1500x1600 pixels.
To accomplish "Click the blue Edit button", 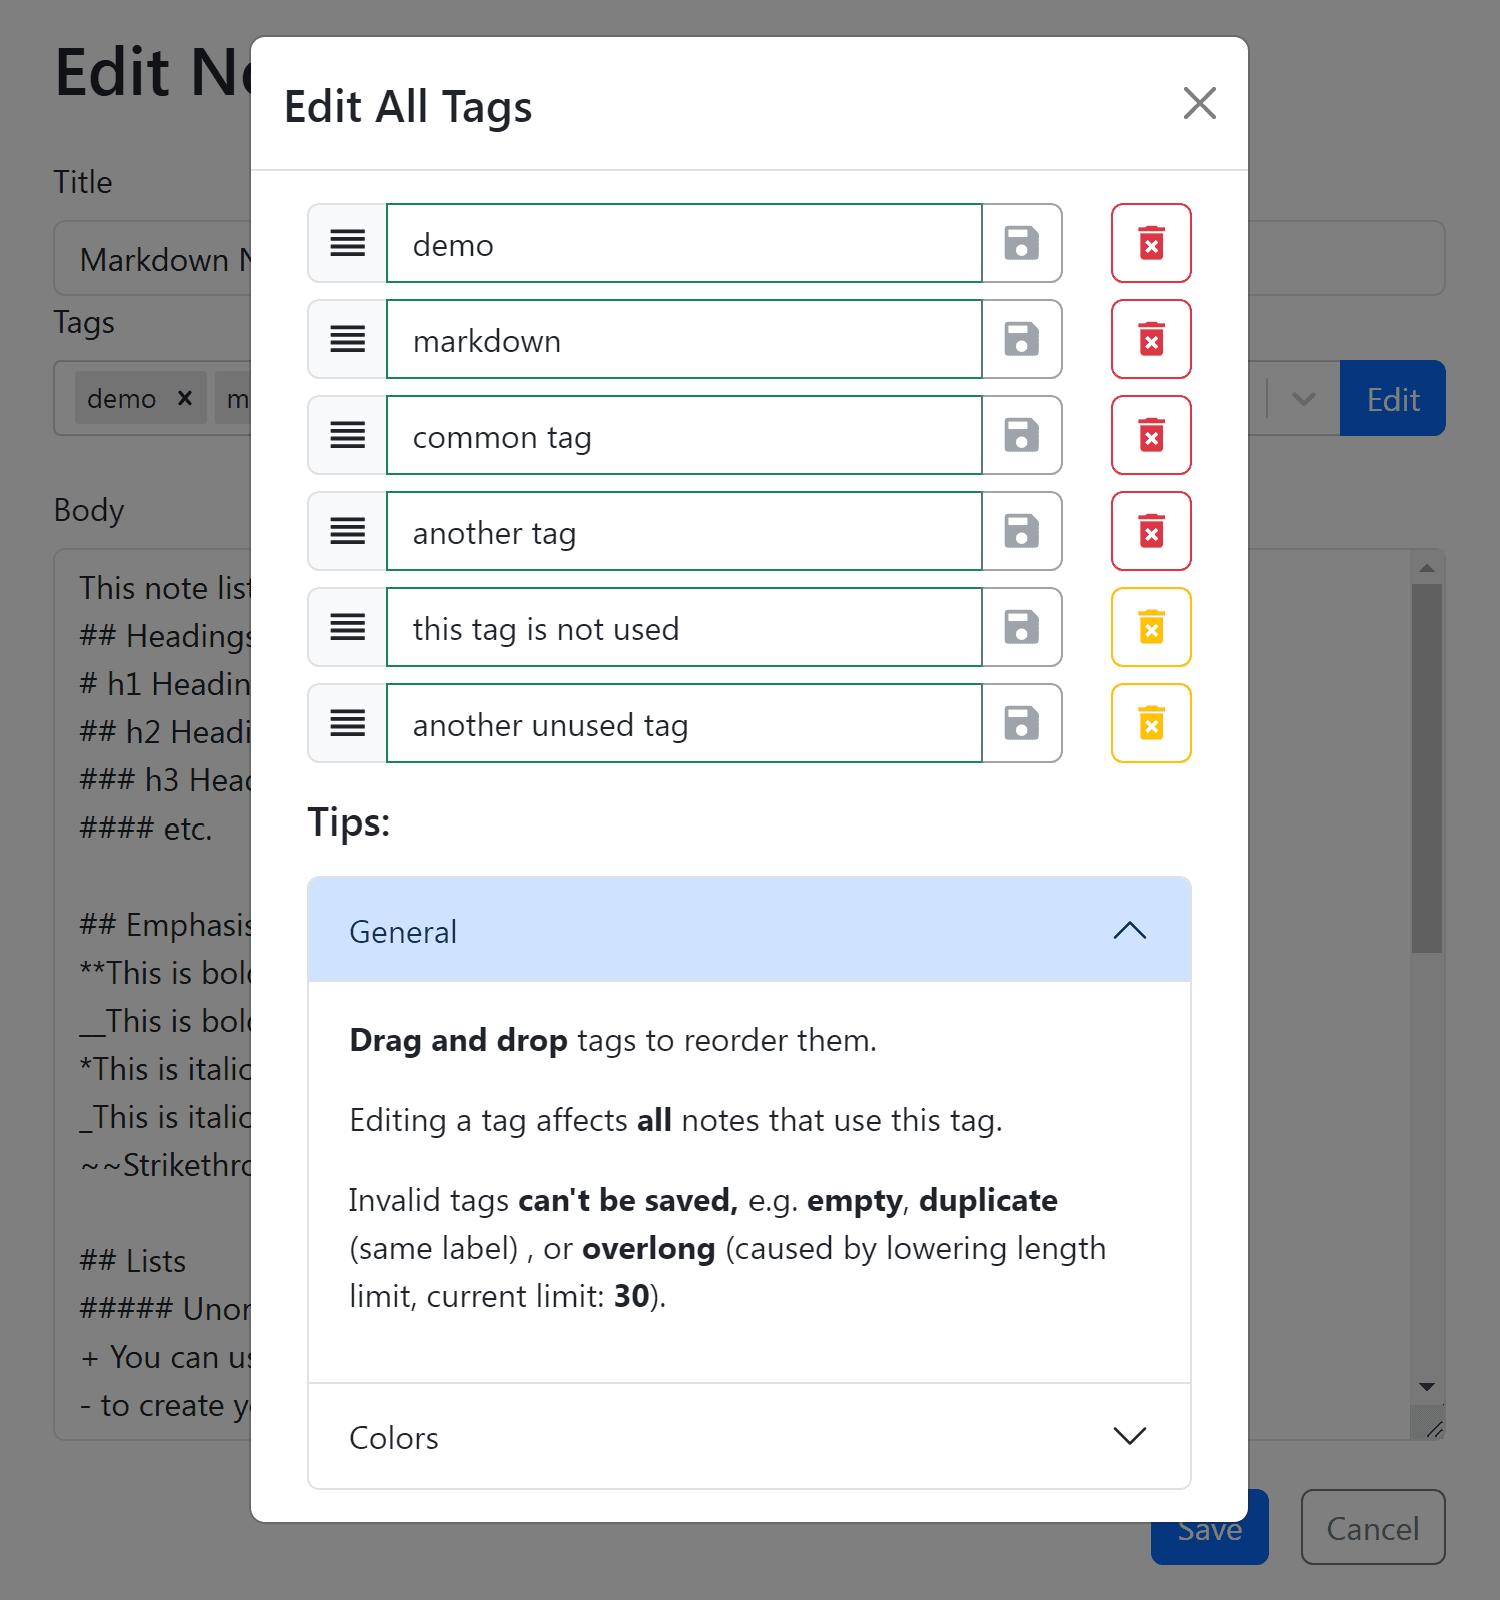I will [1391, 398].
